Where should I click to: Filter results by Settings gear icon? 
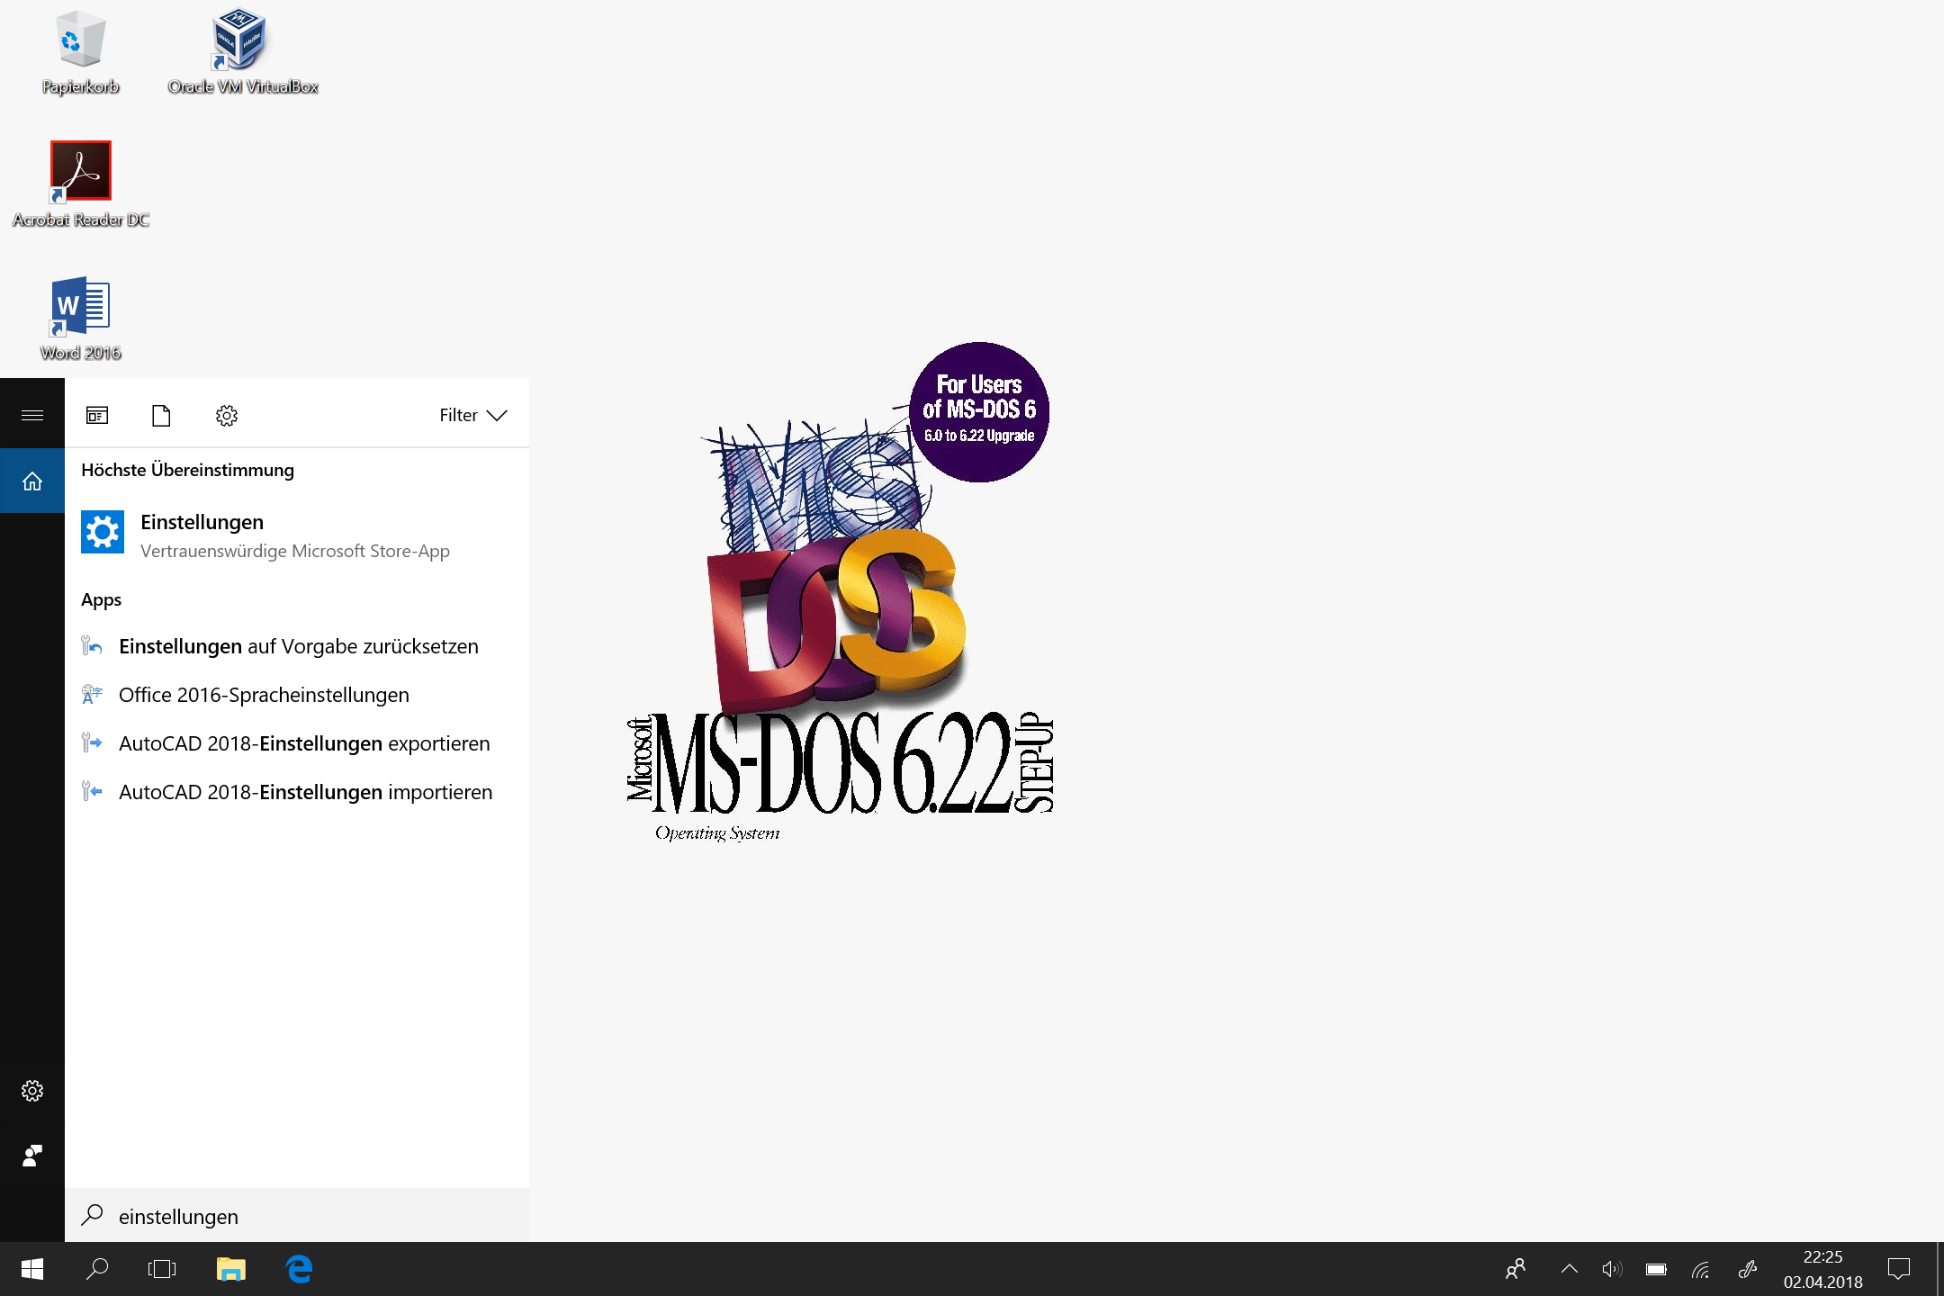(227, 415)
